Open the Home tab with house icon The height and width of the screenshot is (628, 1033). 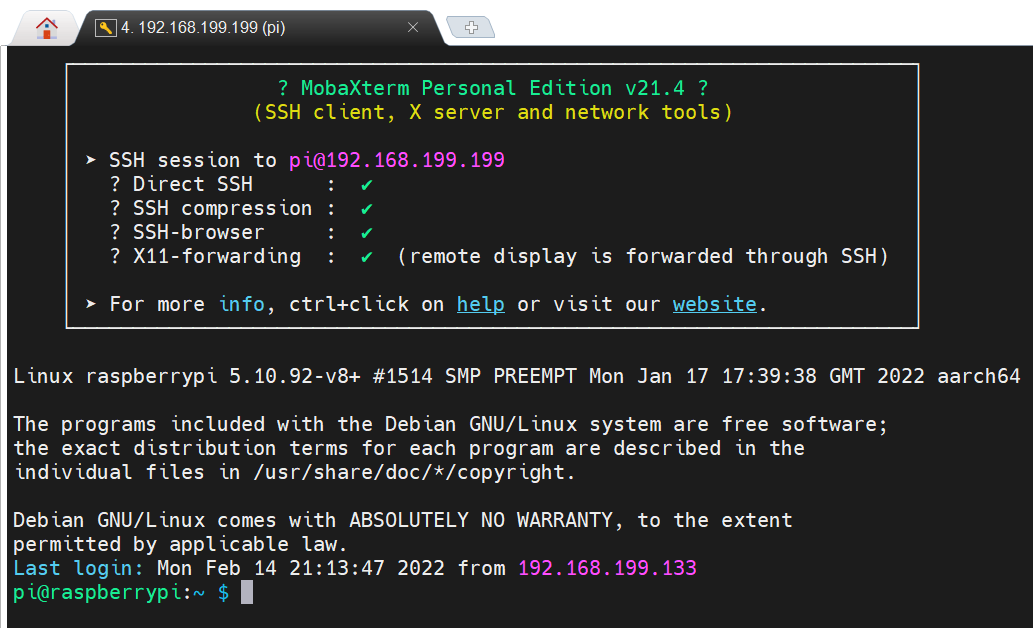coord(46,28)
